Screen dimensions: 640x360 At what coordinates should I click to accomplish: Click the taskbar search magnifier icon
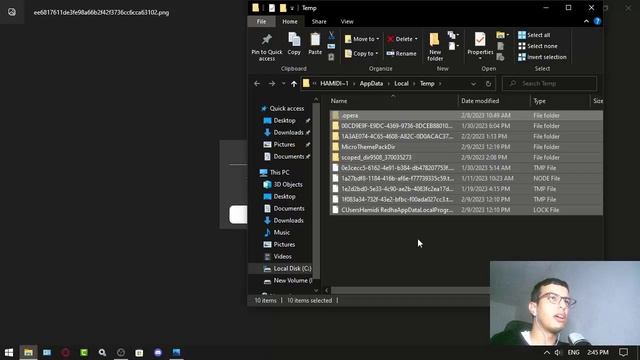102,352
